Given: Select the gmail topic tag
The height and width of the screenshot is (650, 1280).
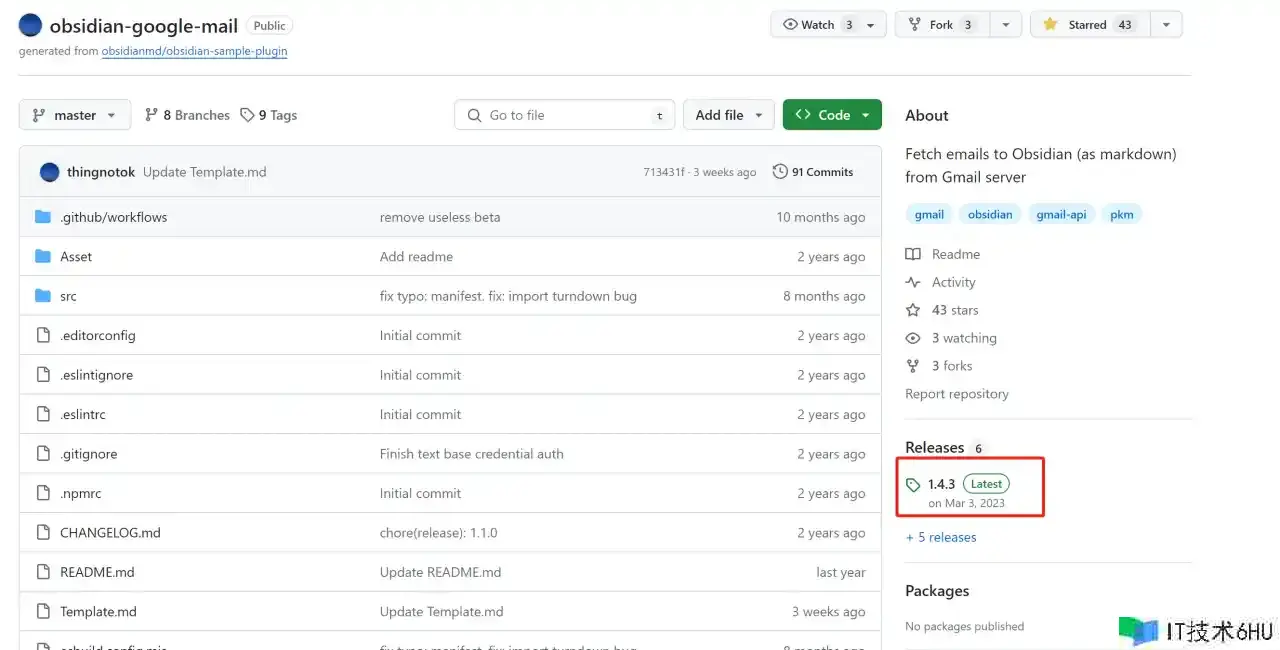Looking at the screenshot, I should [929, 214].
